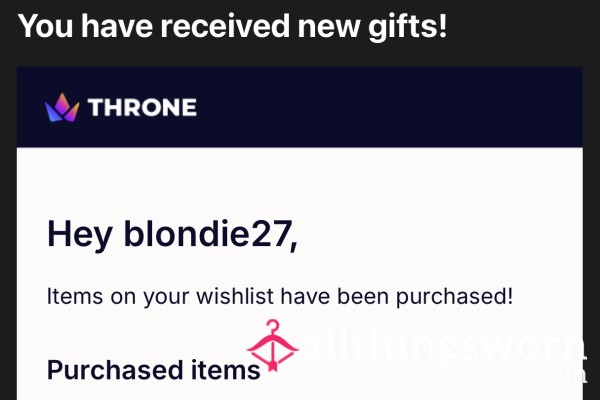
Task: Click the word 'Hey' in the greeting
Action: pyautogui.click(x=80, y=234)
